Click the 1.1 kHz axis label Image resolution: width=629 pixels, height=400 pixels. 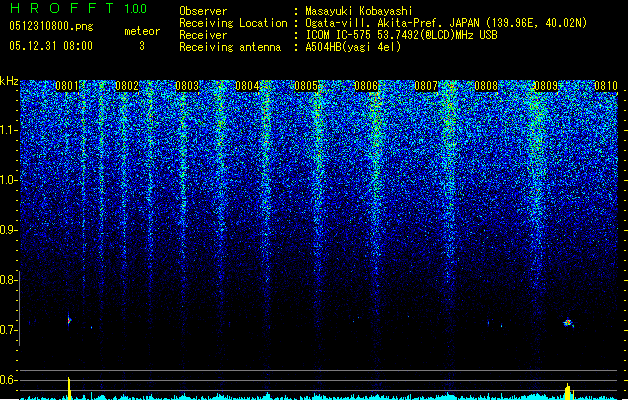[8, 130]
